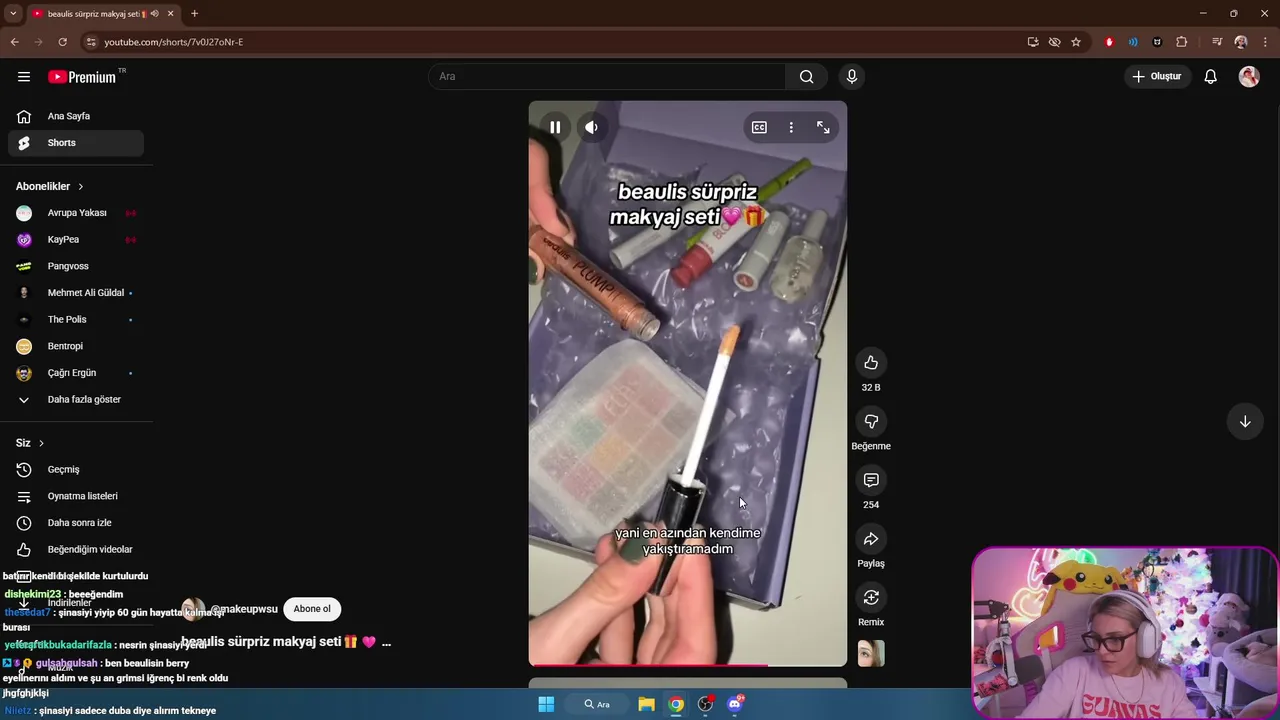This screenshot has width=1280, height=720.
Task: Expand the Short to full screen
Action: (823, 127)
